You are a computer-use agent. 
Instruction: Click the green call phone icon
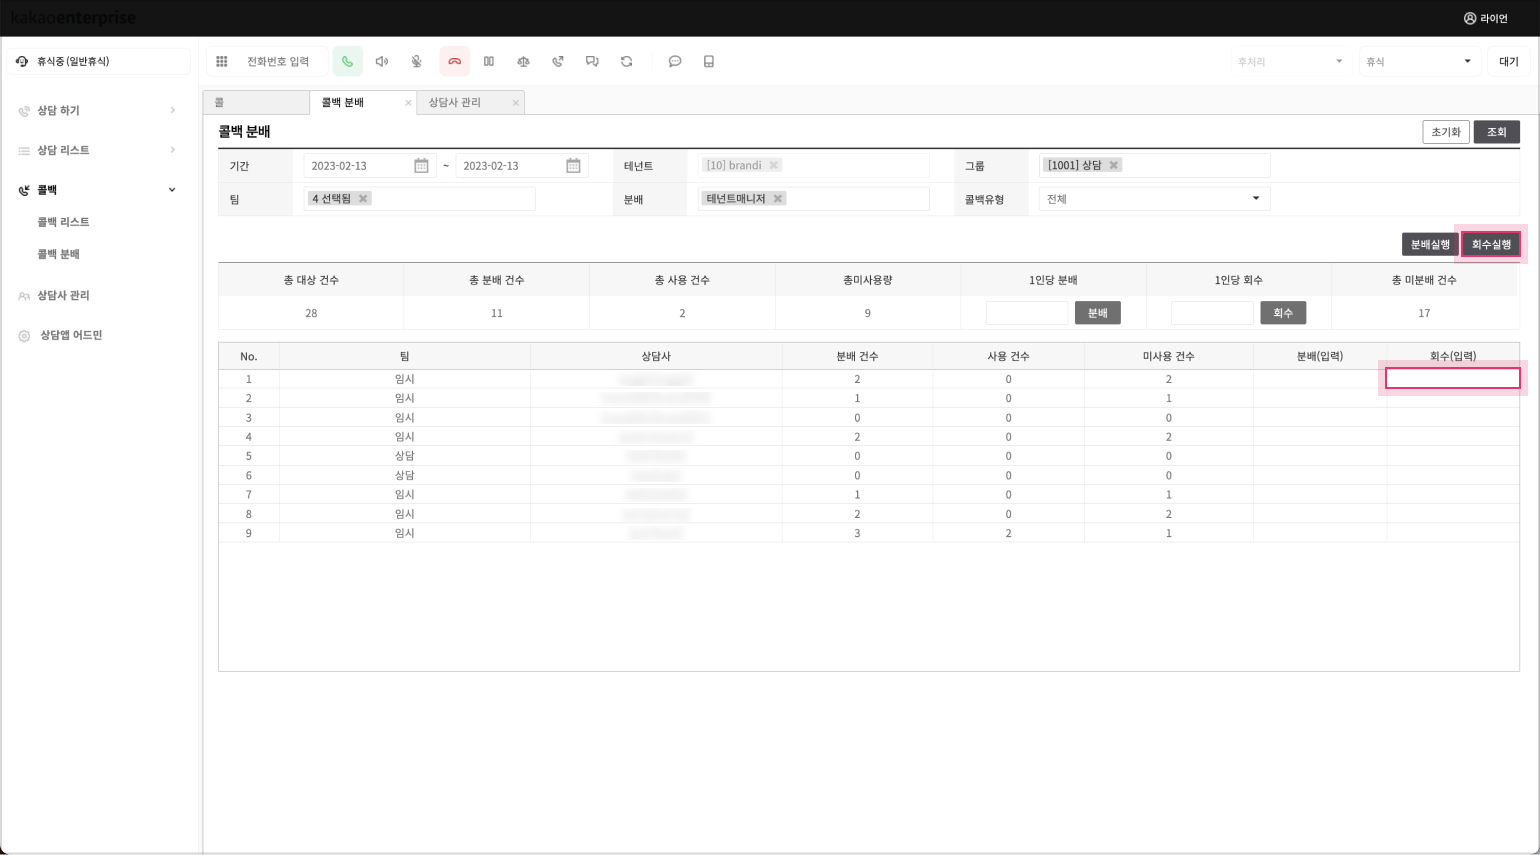click(347, 62)
